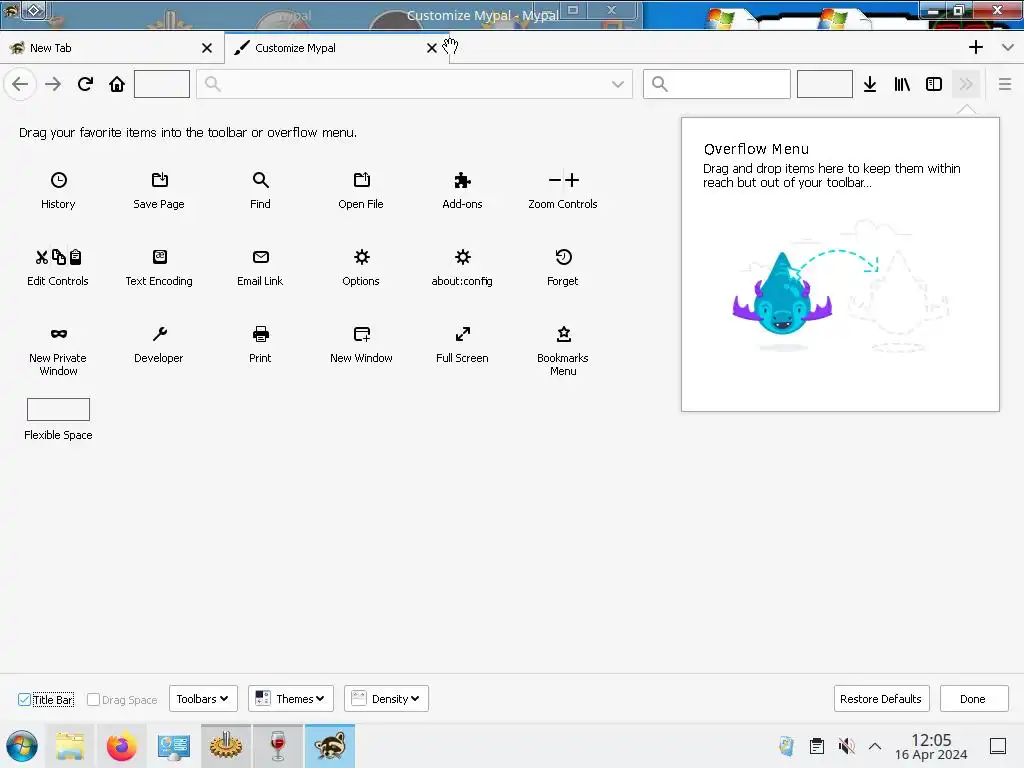Image resolution: width=1024 pixels, height=768 pixels.
Task: Click the about:config gear icon
Action: click(x=462, y=257)
